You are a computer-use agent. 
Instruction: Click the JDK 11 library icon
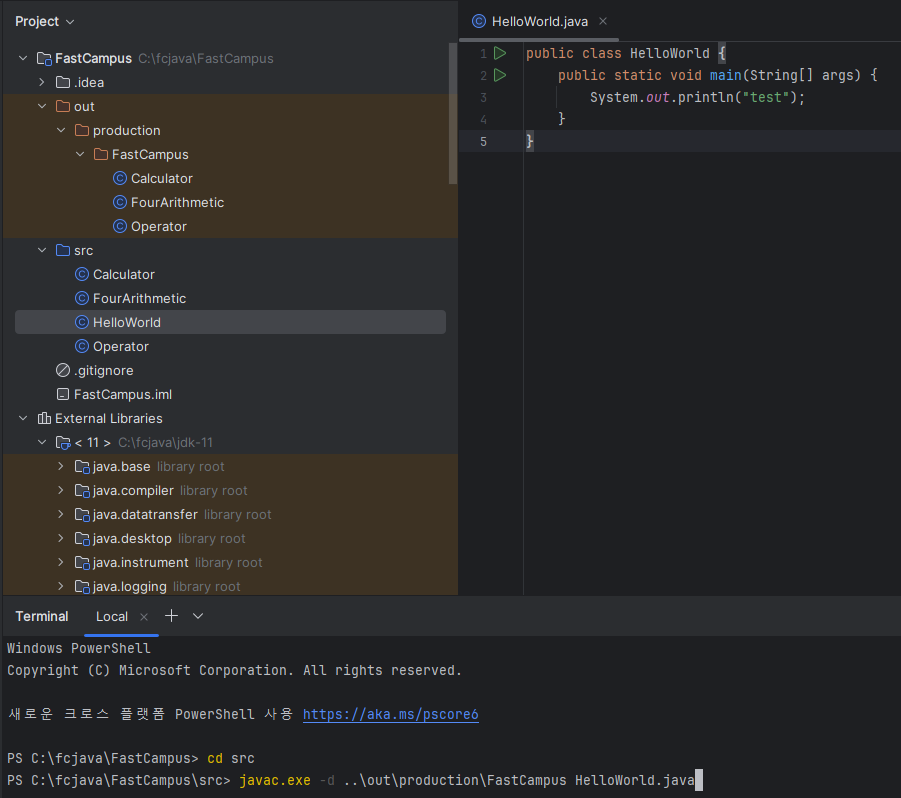click(63, 442)
